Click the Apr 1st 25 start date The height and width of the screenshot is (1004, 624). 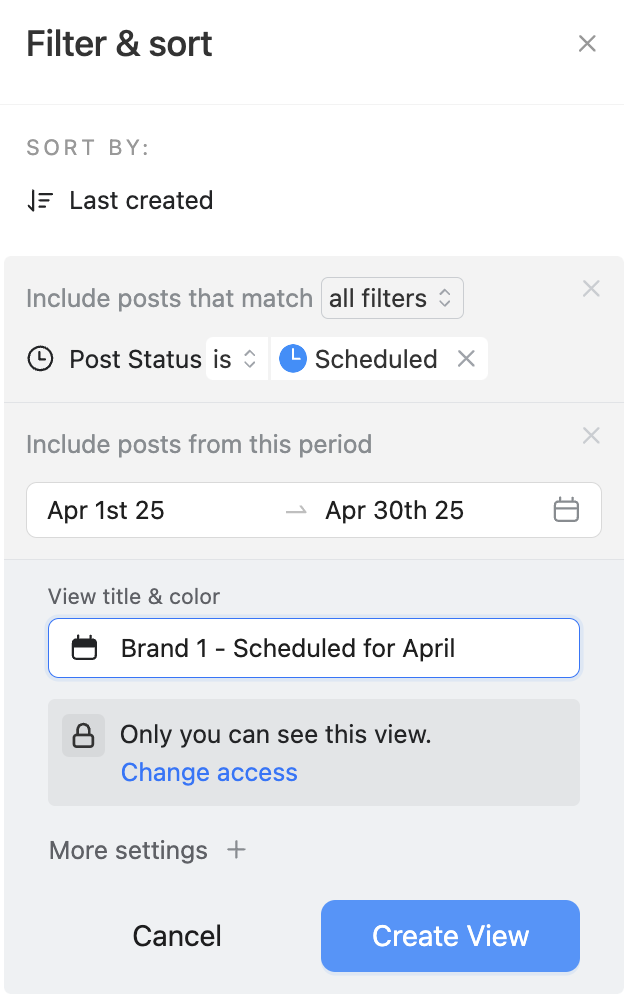pyautogui.click(x=106, y=510)
